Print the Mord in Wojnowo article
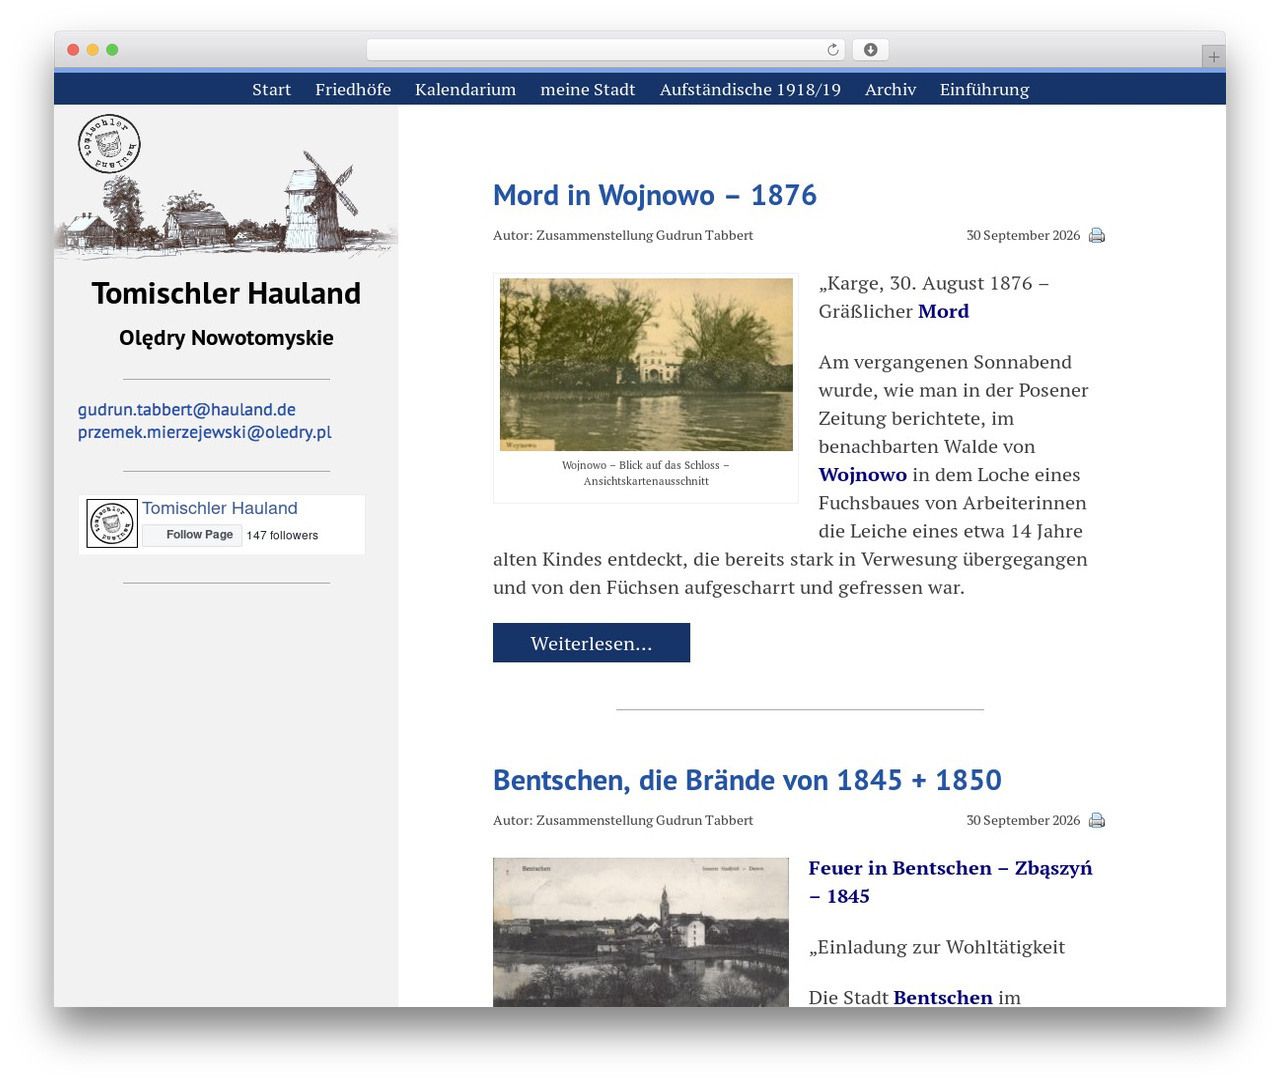 pyautogui.click(x=1097, y=236)
